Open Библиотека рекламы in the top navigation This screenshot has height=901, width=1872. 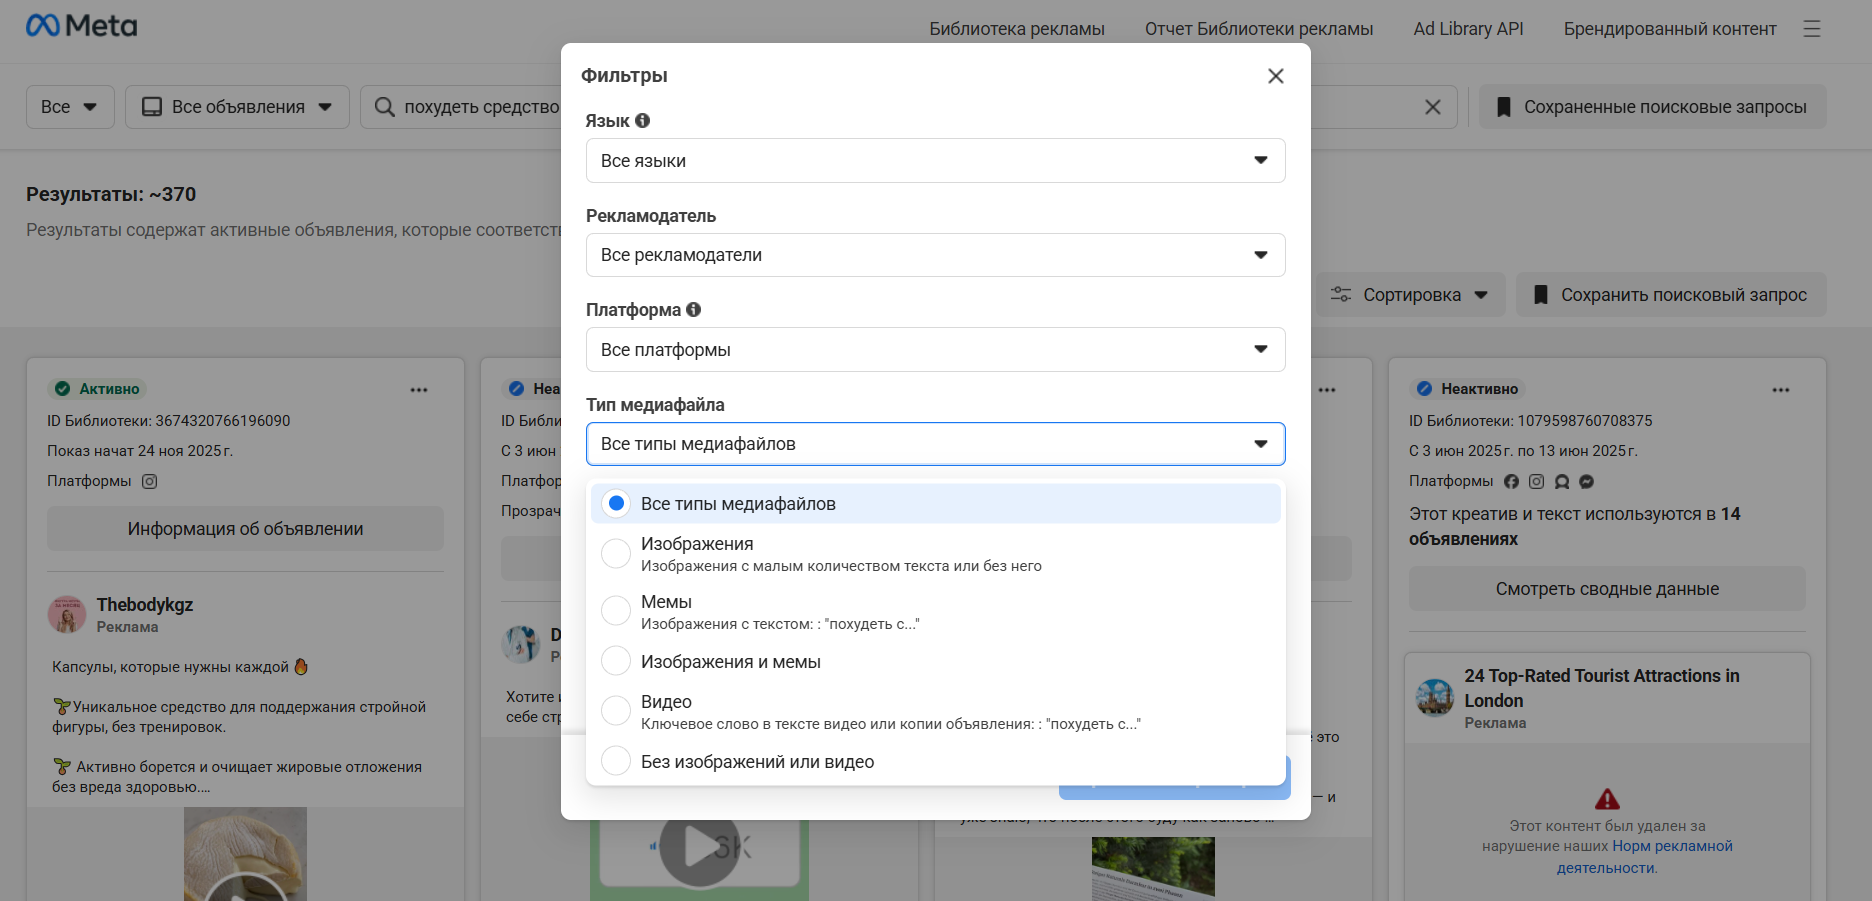pos(1016,29)
